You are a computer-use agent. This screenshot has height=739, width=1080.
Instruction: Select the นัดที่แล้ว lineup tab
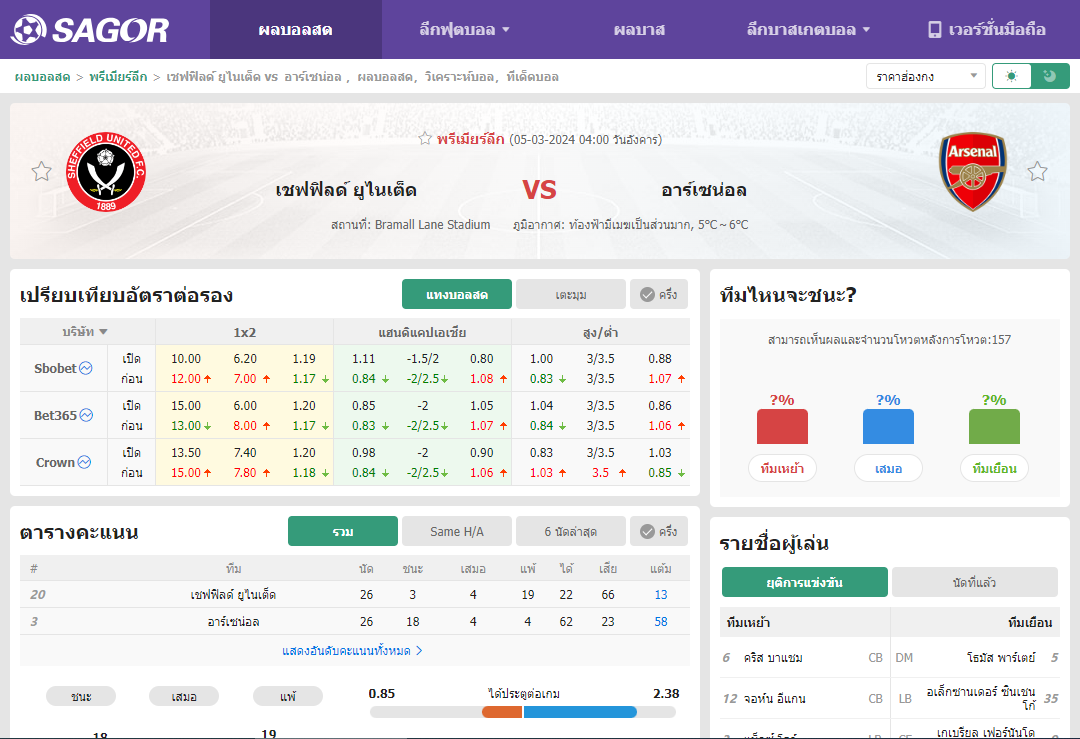[975, 583]
